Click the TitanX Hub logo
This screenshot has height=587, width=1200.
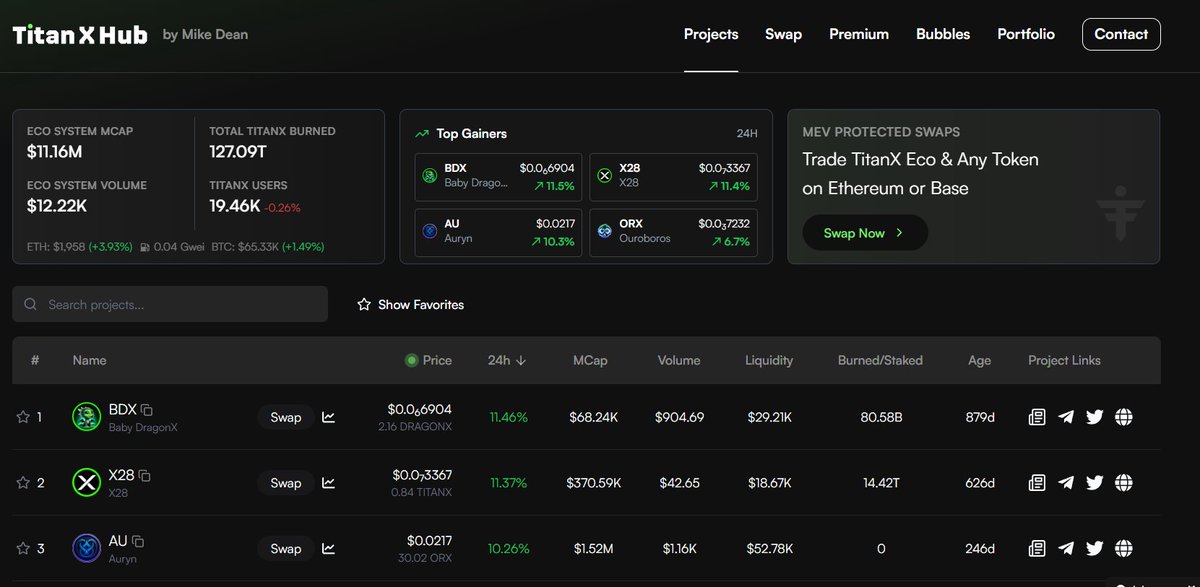tap(80, 35)
